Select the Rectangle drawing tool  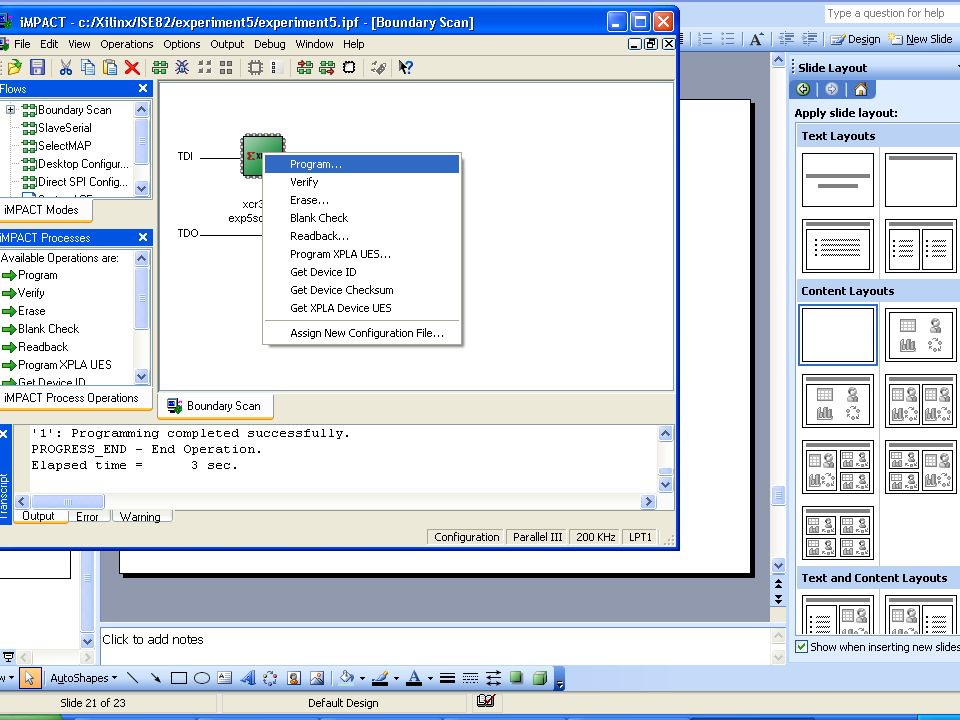[x=179, y=678]
